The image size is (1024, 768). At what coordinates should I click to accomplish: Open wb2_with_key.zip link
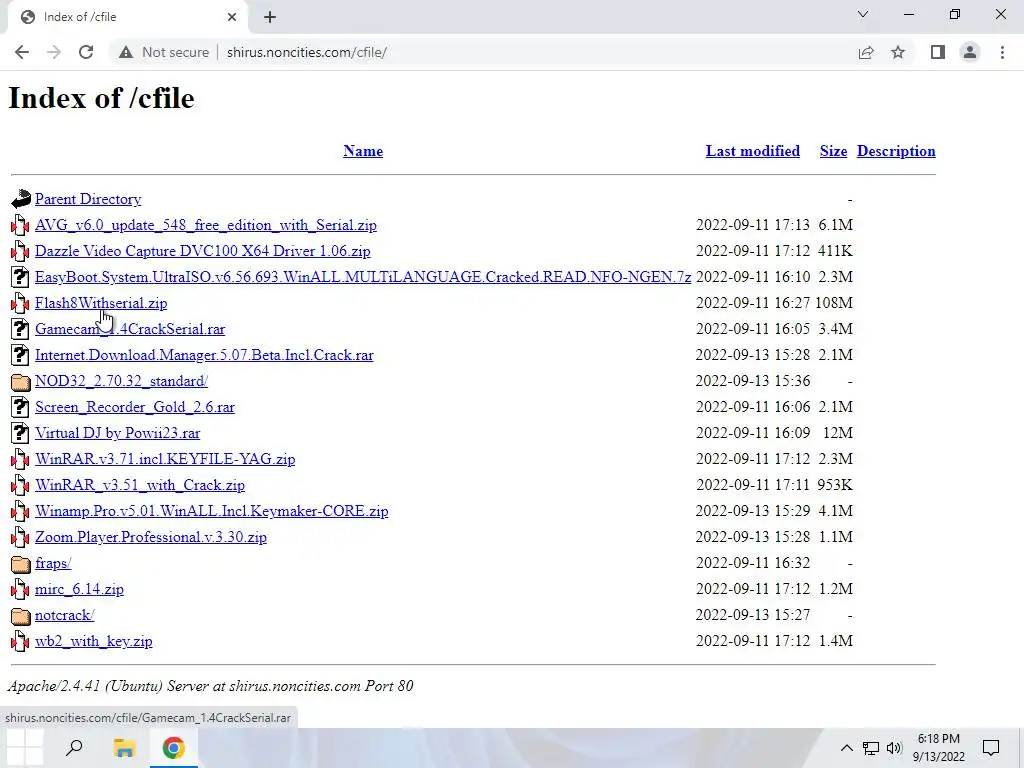click(x=93, y=641)
